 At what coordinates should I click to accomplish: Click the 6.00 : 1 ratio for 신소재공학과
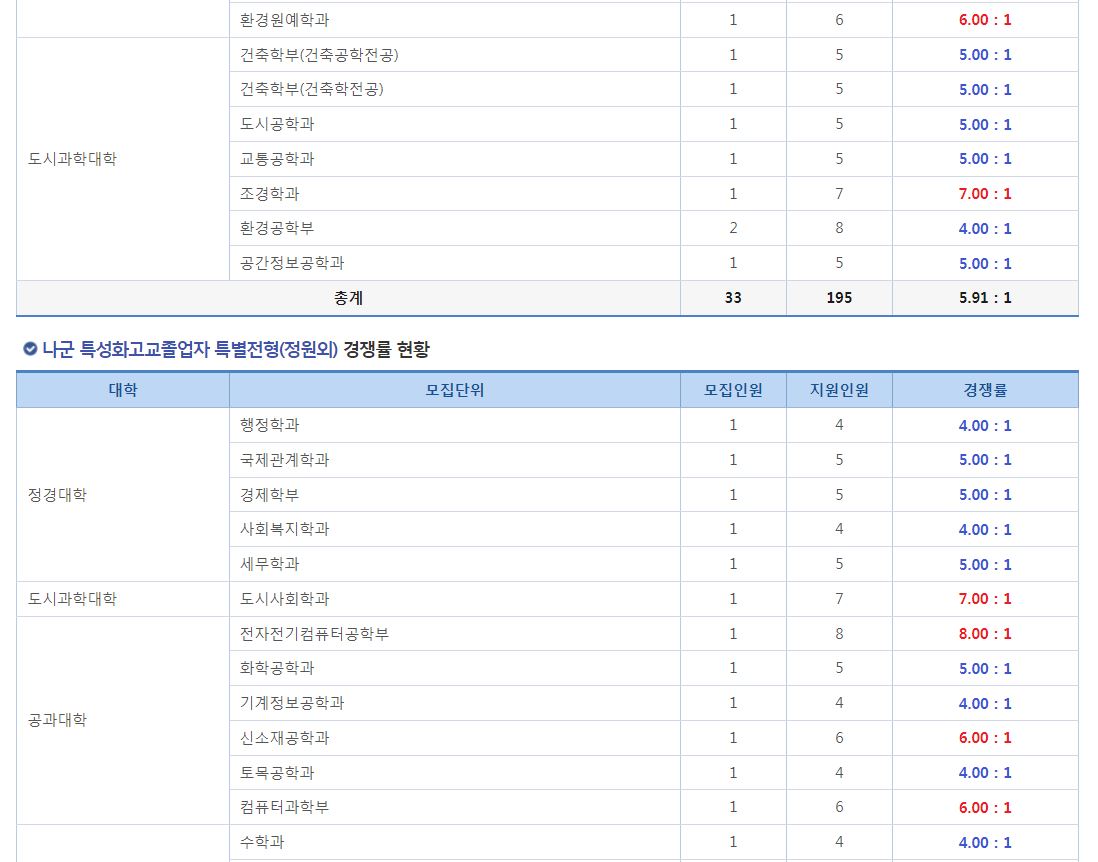point(985,738)
